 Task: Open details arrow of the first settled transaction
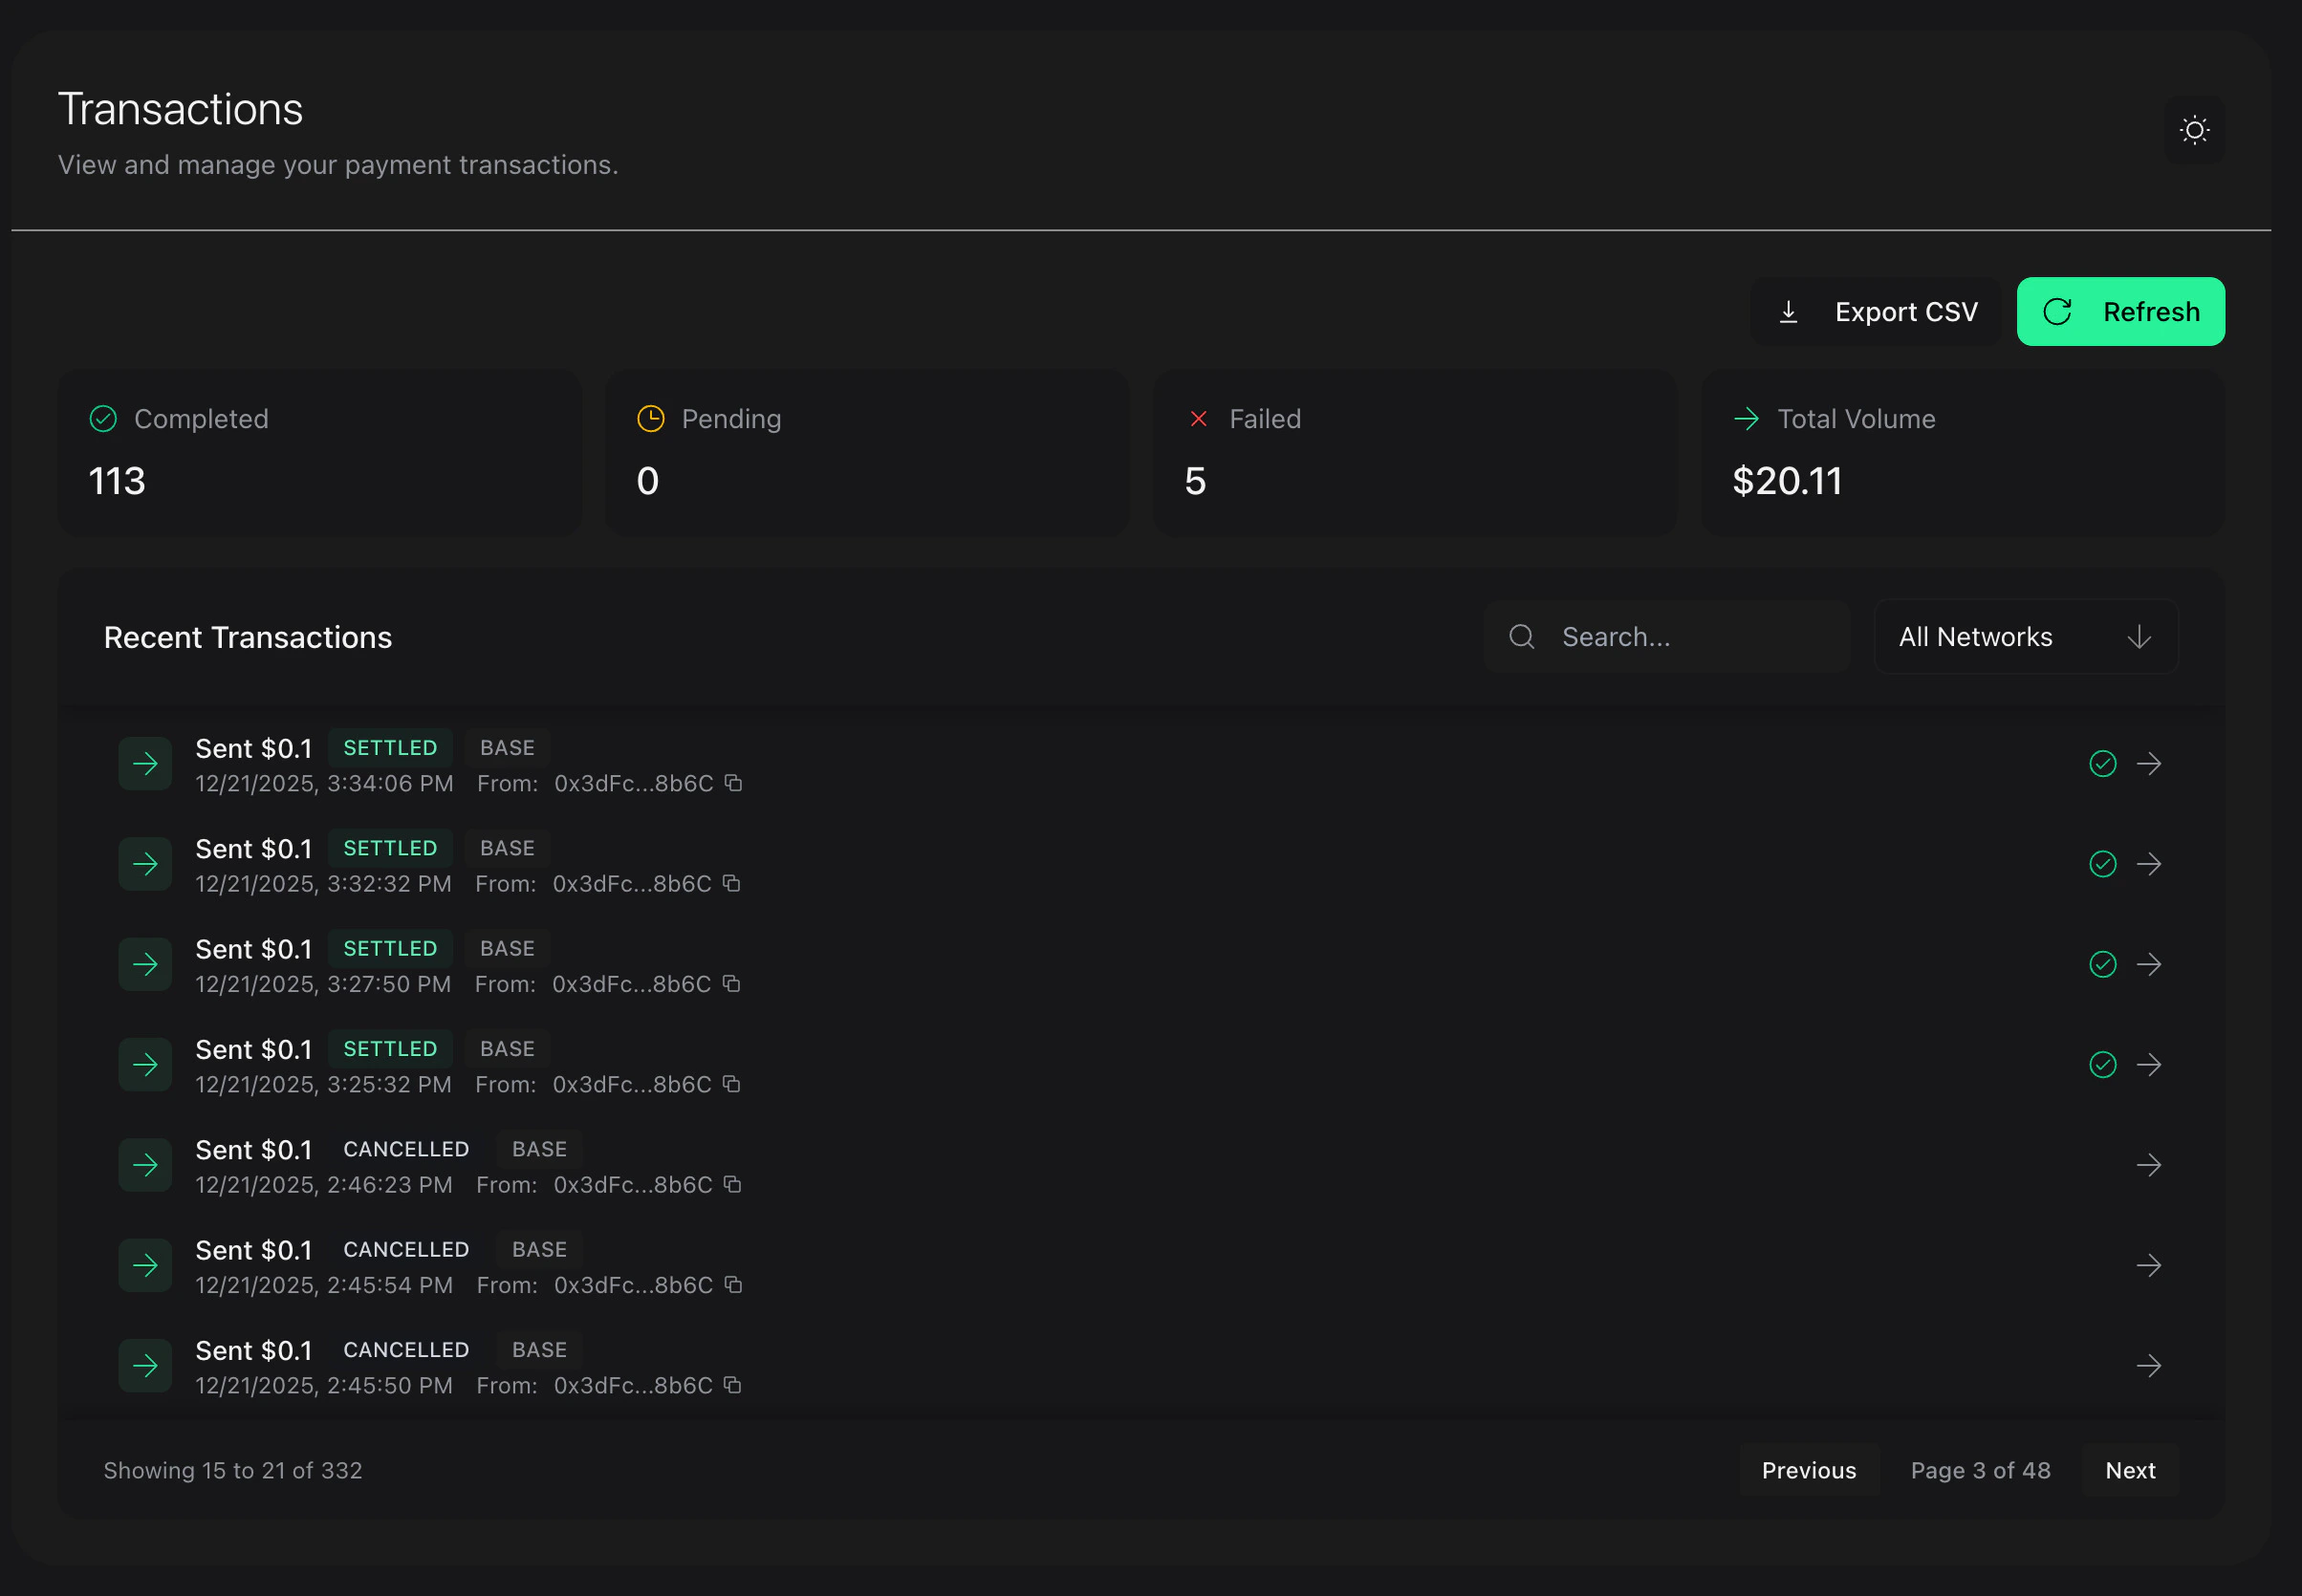click(x=2150, y=763)
